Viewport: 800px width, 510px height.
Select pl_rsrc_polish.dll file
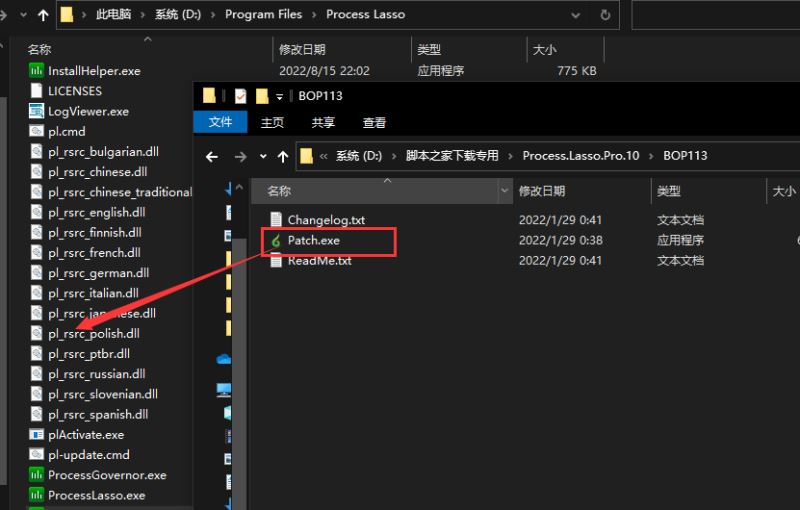tap(85, 334)
